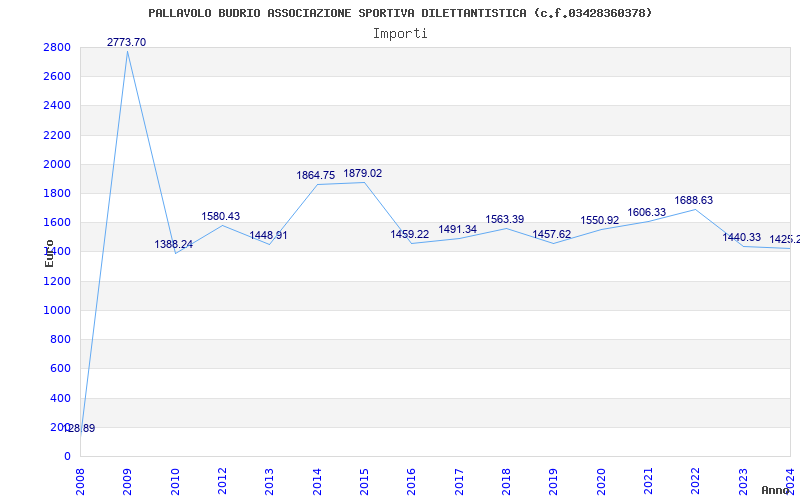Click the 2000 y-axis tick label
This screenshot has height=500, width=800.
coord(57,164)
